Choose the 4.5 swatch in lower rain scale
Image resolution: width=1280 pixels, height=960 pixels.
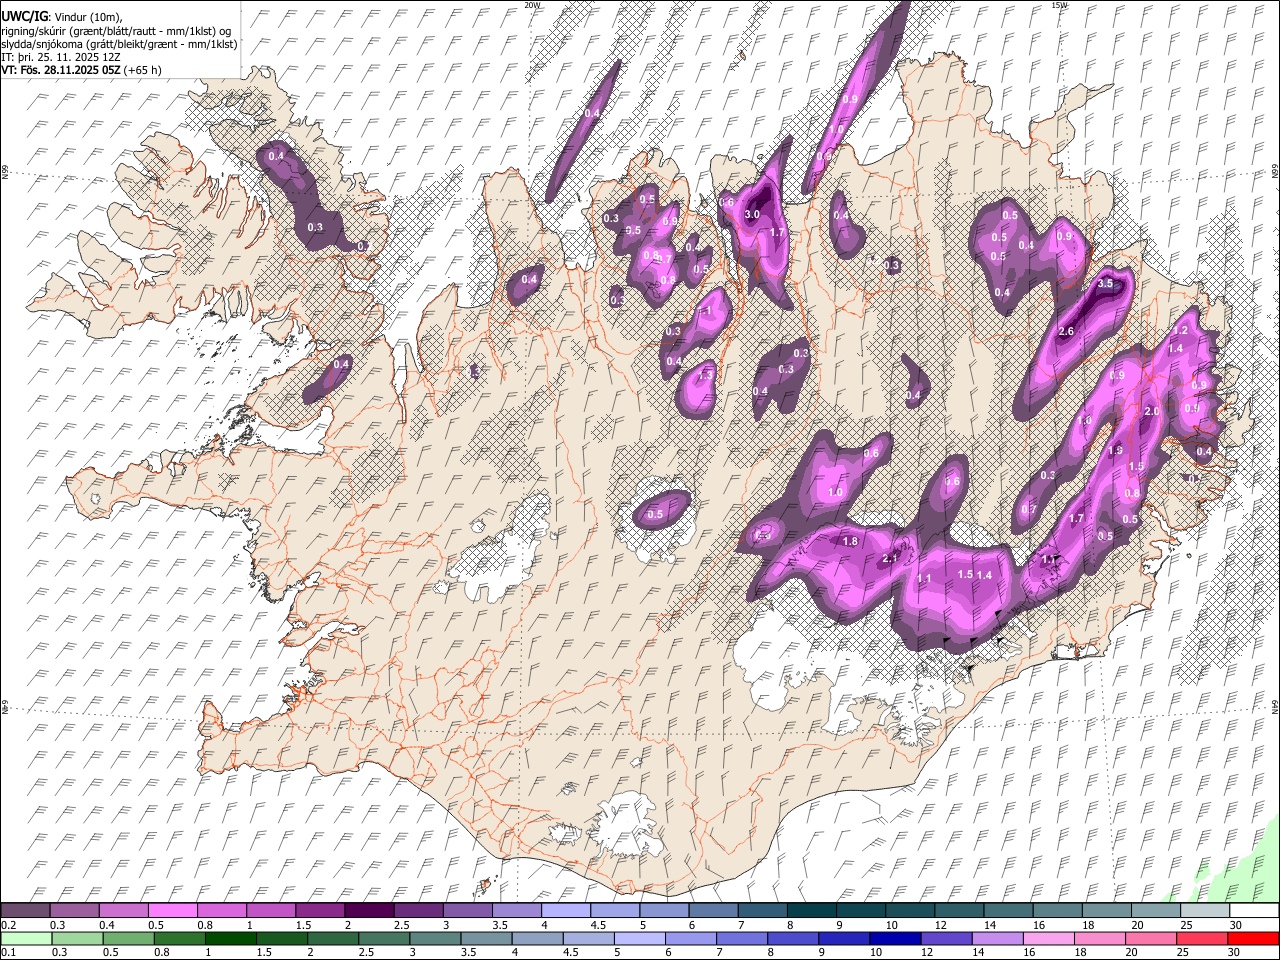(x=588, y=938)
